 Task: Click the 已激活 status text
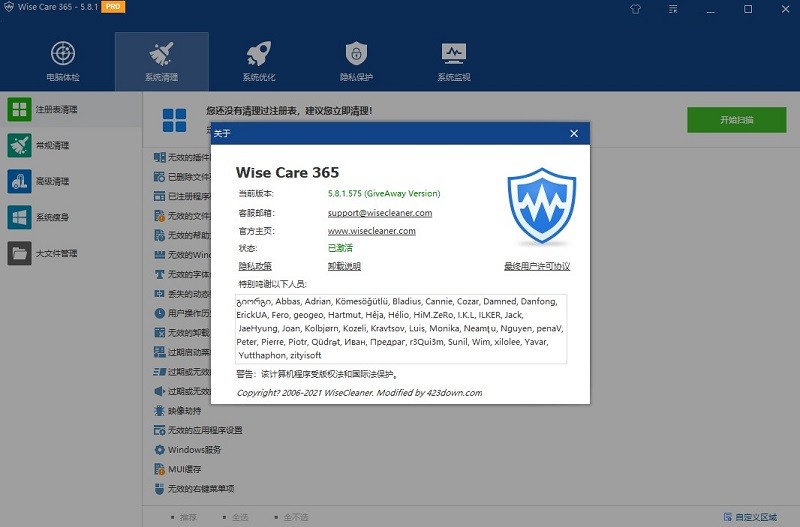(340, 248)
